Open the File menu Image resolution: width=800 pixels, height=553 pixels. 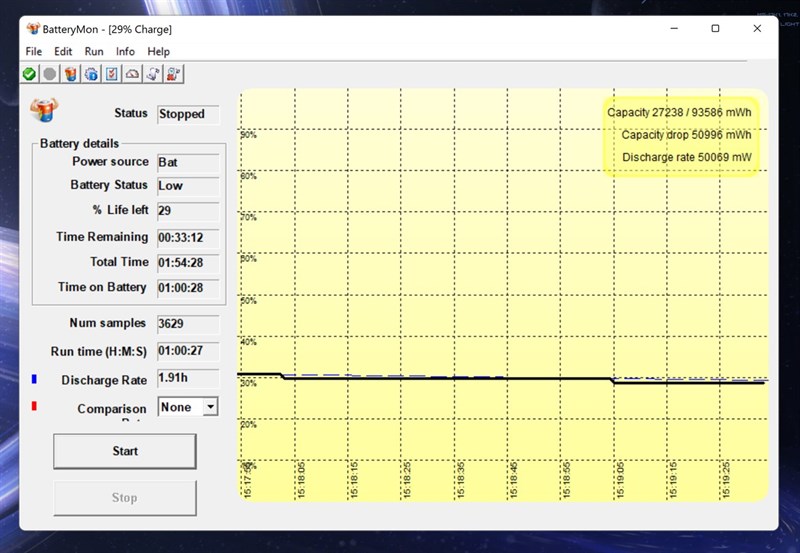[x=34, y=52]
